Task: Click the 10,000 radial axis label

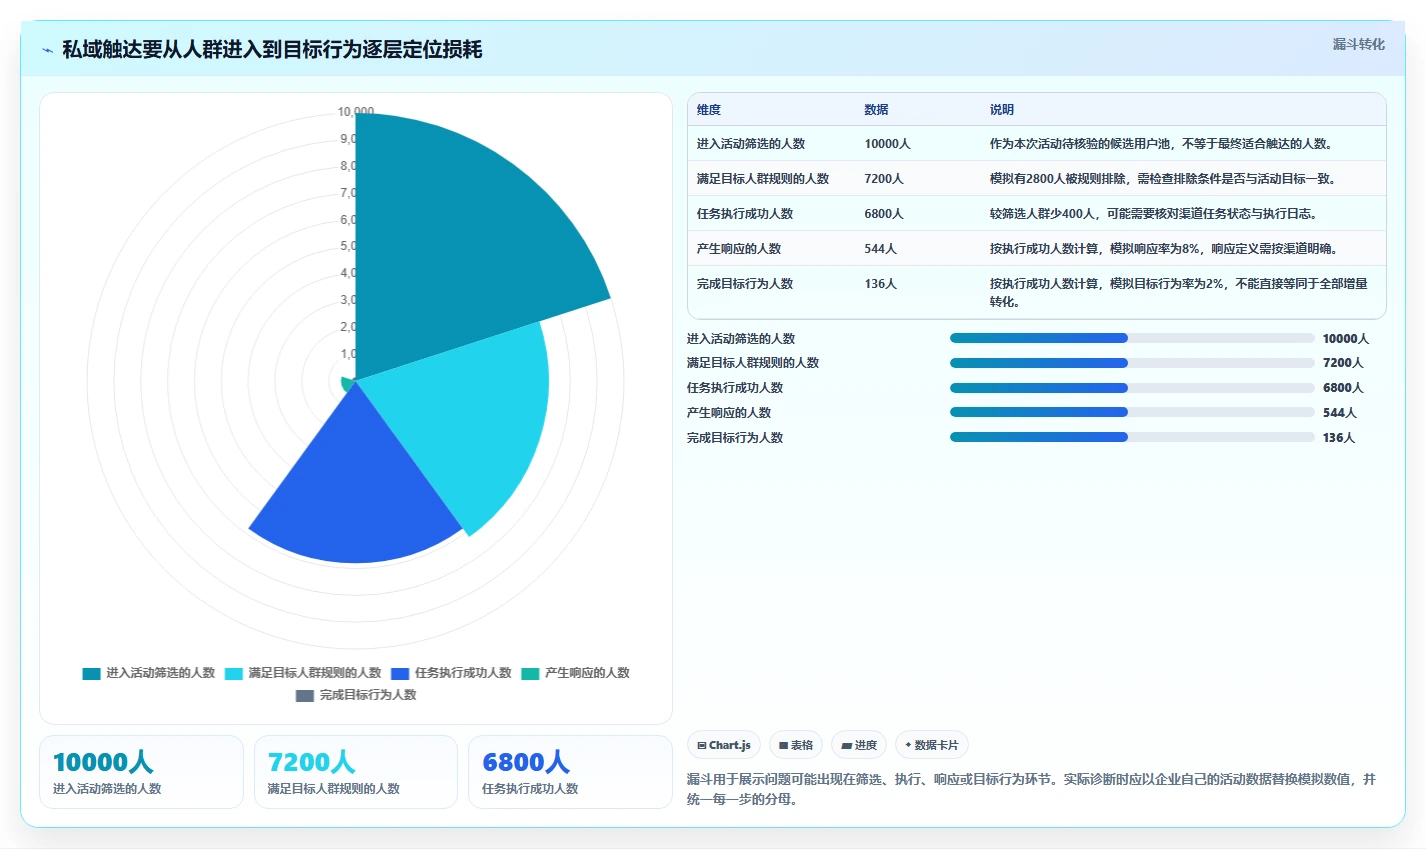Action: (x=356, y=112)
